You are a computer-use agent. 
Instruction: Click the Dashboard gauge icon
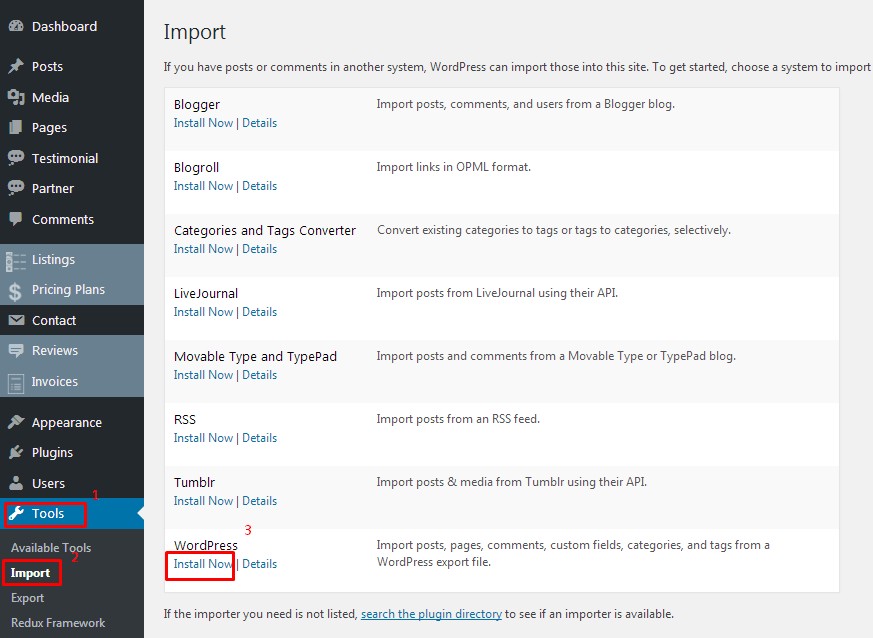[x=16, y=26]
